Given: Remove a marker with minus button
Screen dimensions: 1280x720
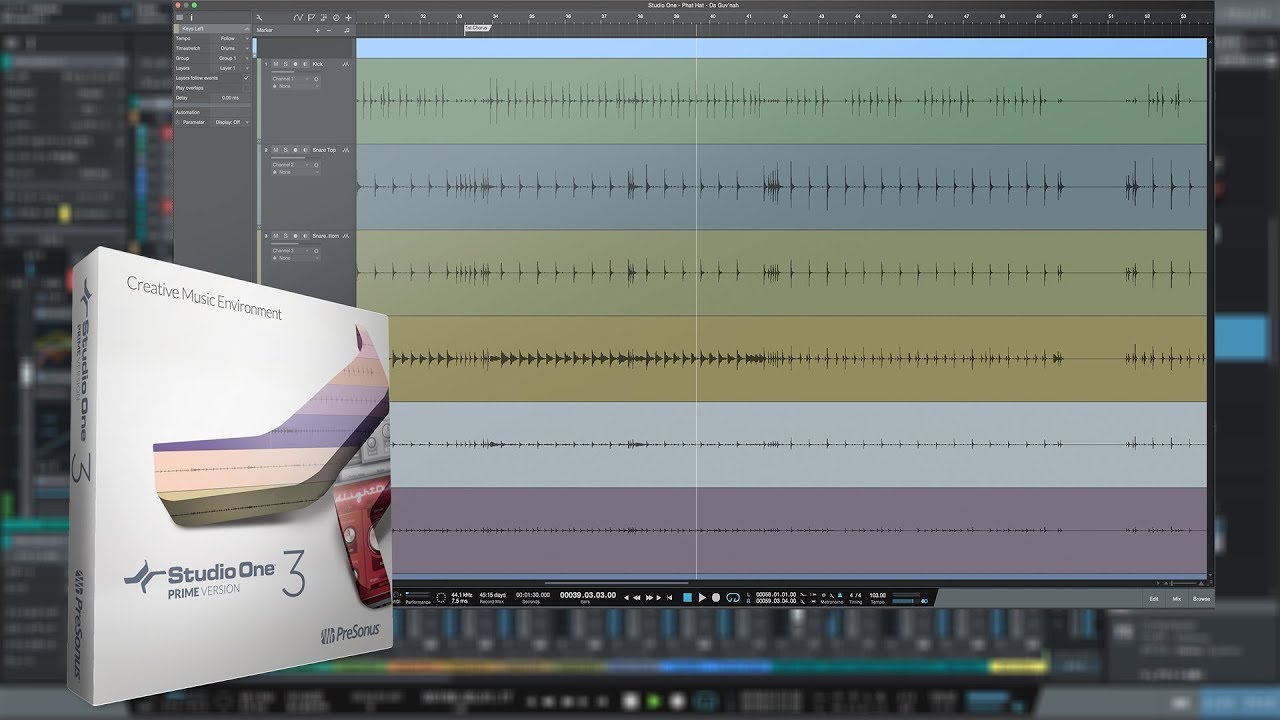Looking at the screenshot, I should coord(329,30).
